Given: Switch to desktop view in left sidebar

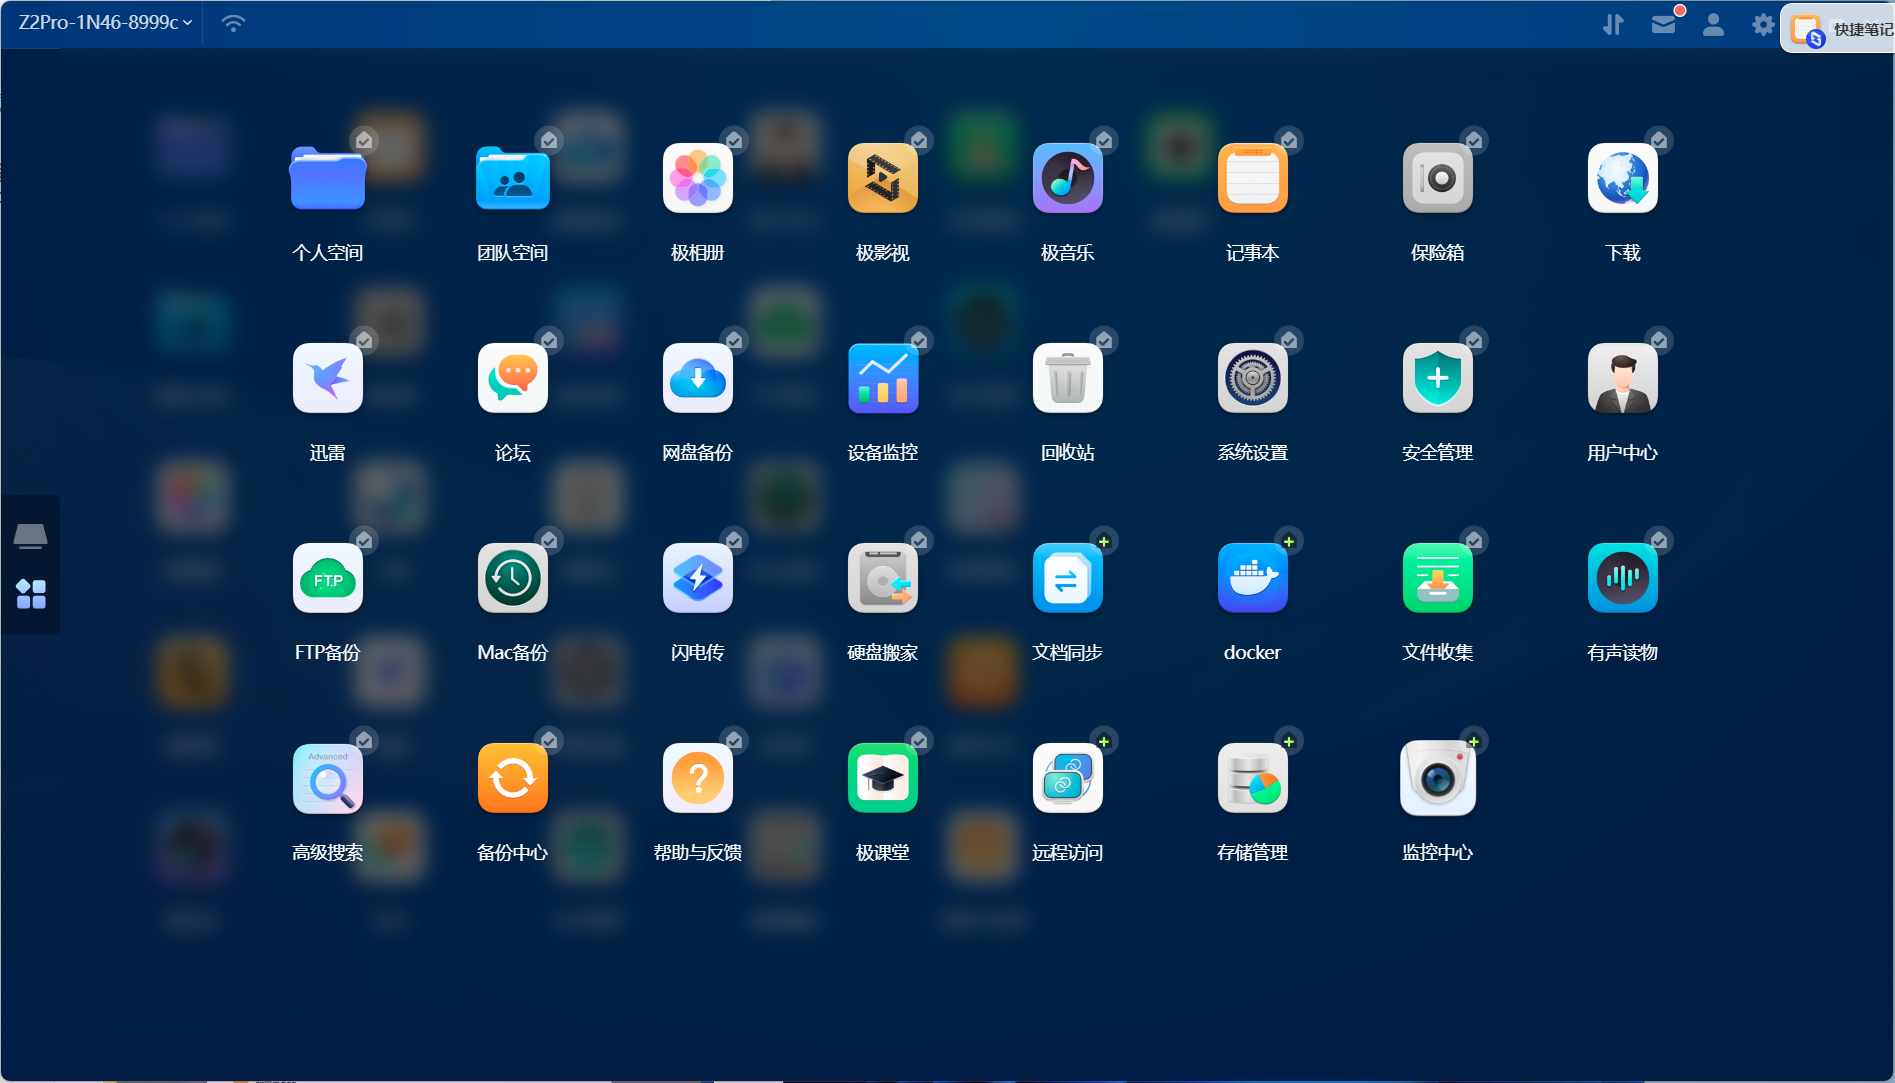Looking at the screenshot, I should coord(30,537).
